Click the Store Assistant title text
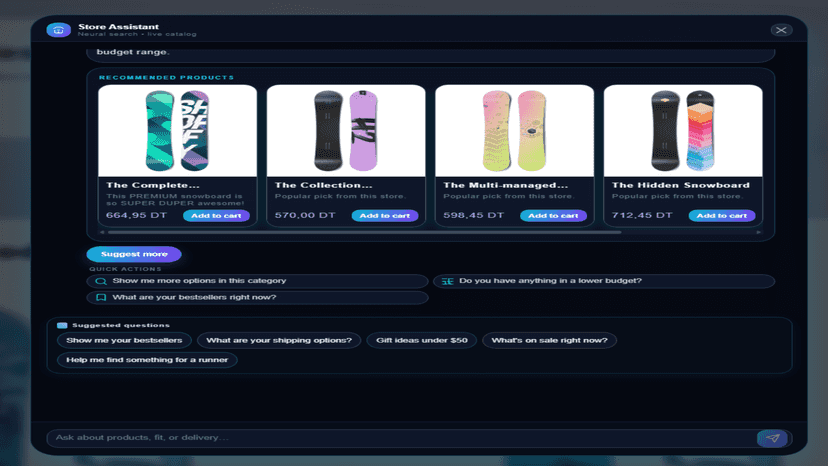The height and width of the screenshot is (466, 828). (118, 26)
